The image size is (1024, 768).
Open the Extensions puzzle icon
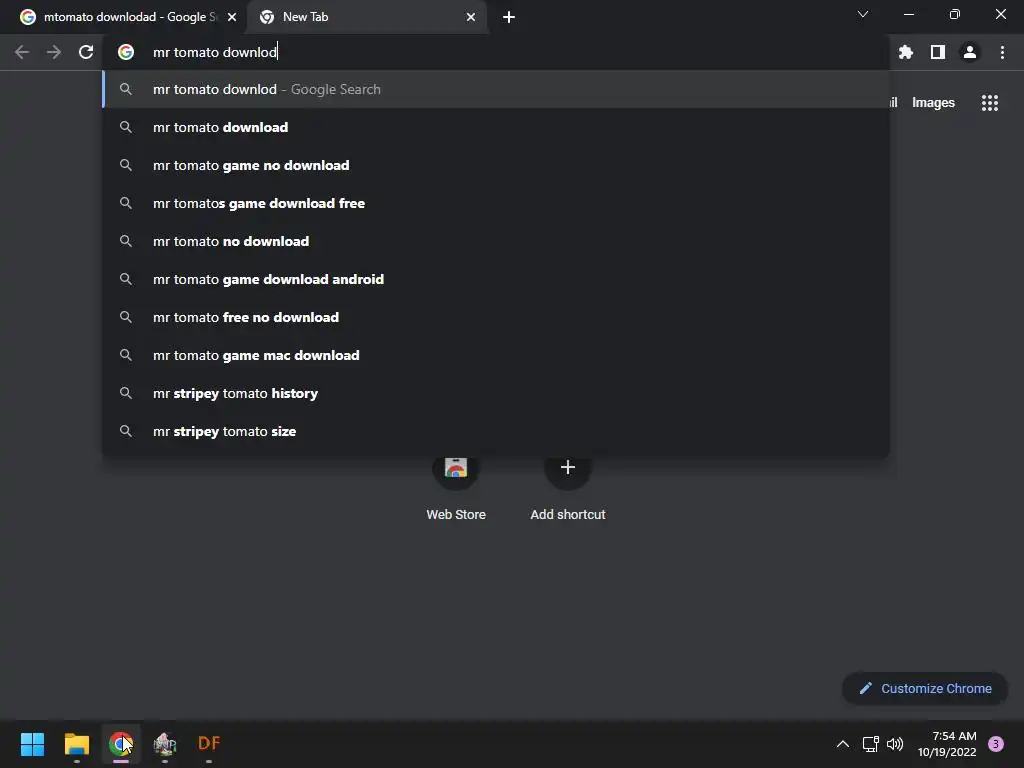coord(905,52)
